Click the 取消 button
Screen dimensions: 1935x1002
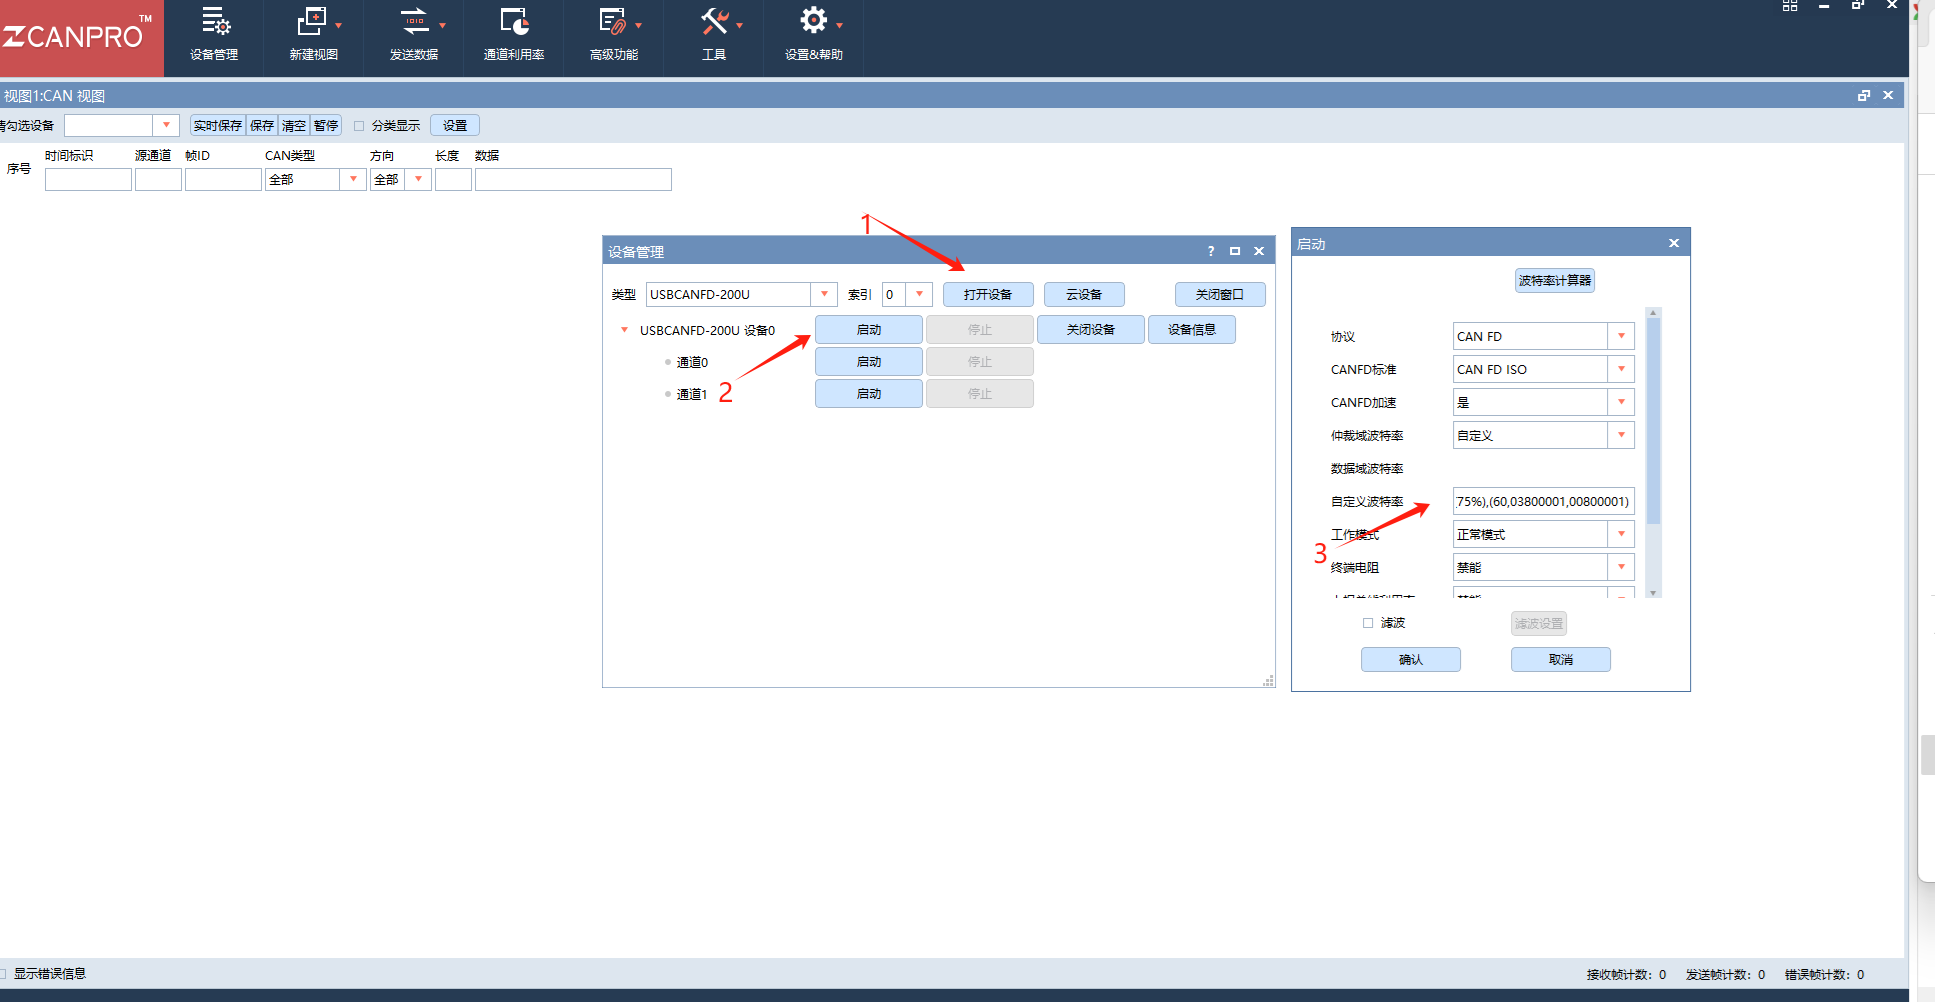1561,659
